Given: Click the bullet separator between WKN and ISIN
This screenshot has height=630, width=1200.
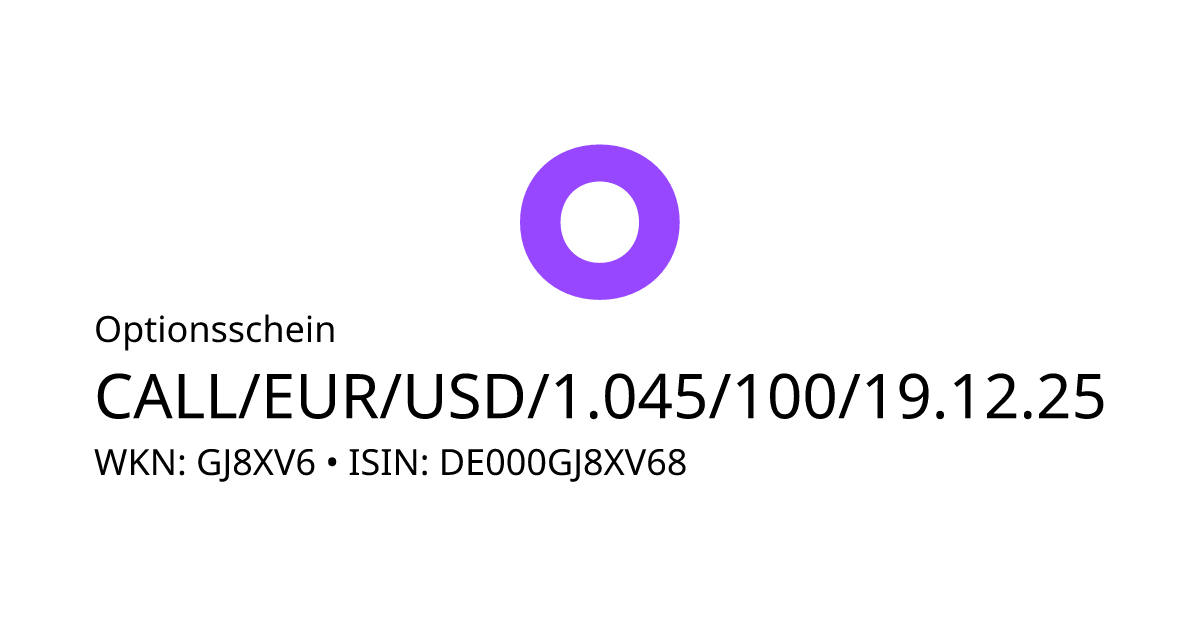Looking at the screenshot, I should click(x=332, y=465).
